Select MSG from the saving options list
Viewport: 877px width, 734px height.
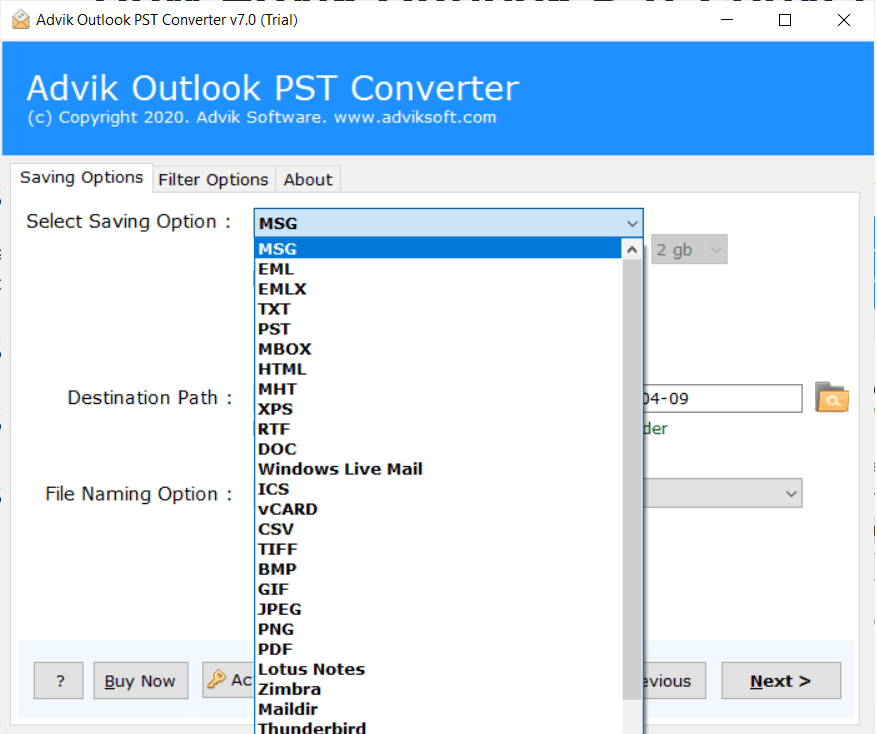pyautogui.click(x=438, y=248)
